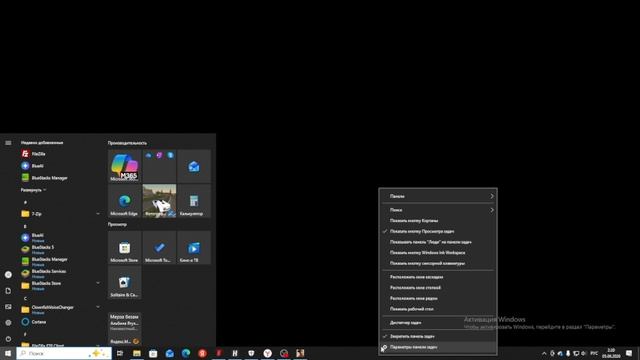640x360 pixels.
Task: Open Task Manager from context menu
Action: click(x=438, y=322)
